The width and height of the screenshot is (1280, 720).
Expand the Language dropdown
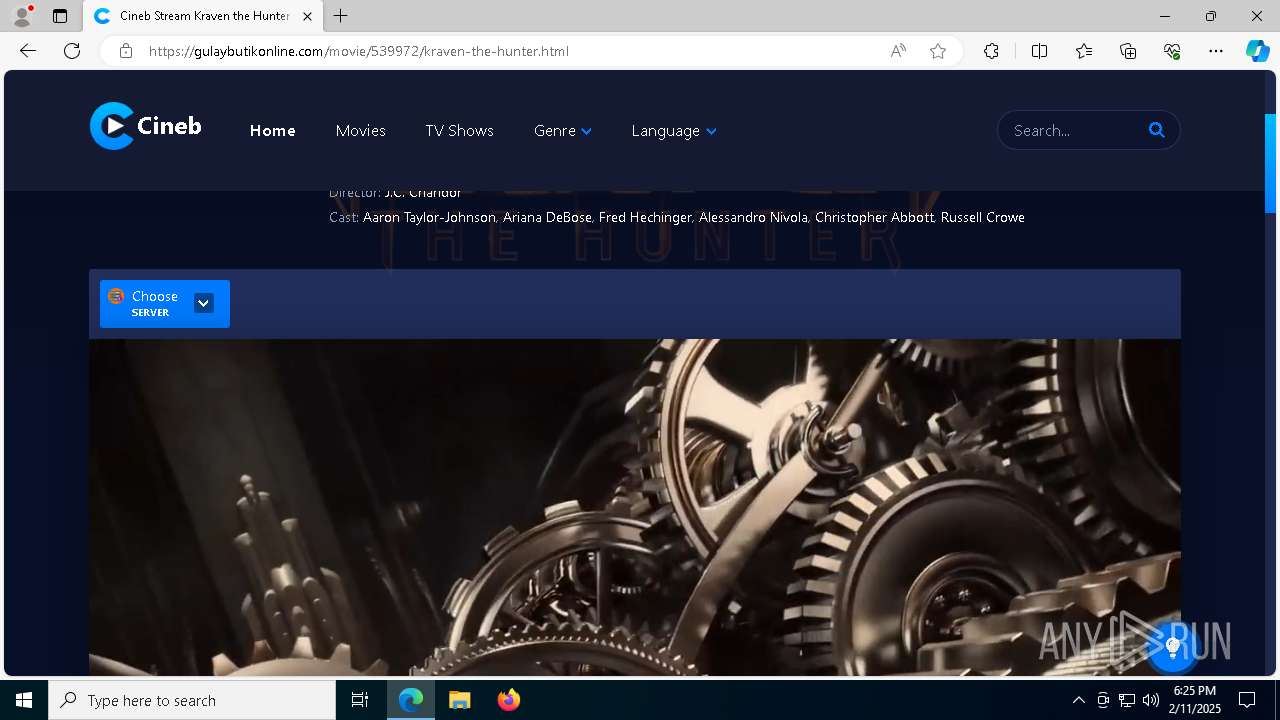(x=674, y=131)
